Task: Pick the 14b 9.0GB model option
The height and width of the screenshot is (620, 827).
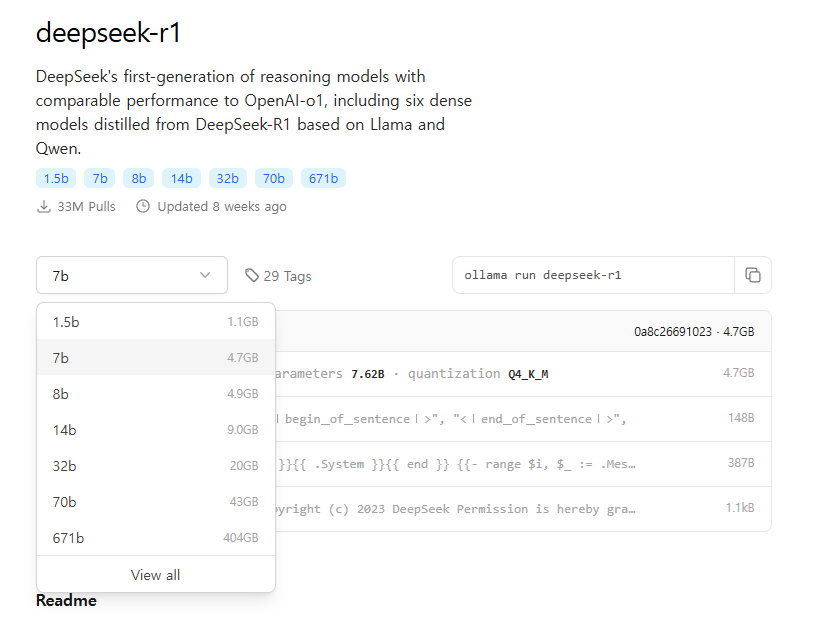Action: coord(155,430)
